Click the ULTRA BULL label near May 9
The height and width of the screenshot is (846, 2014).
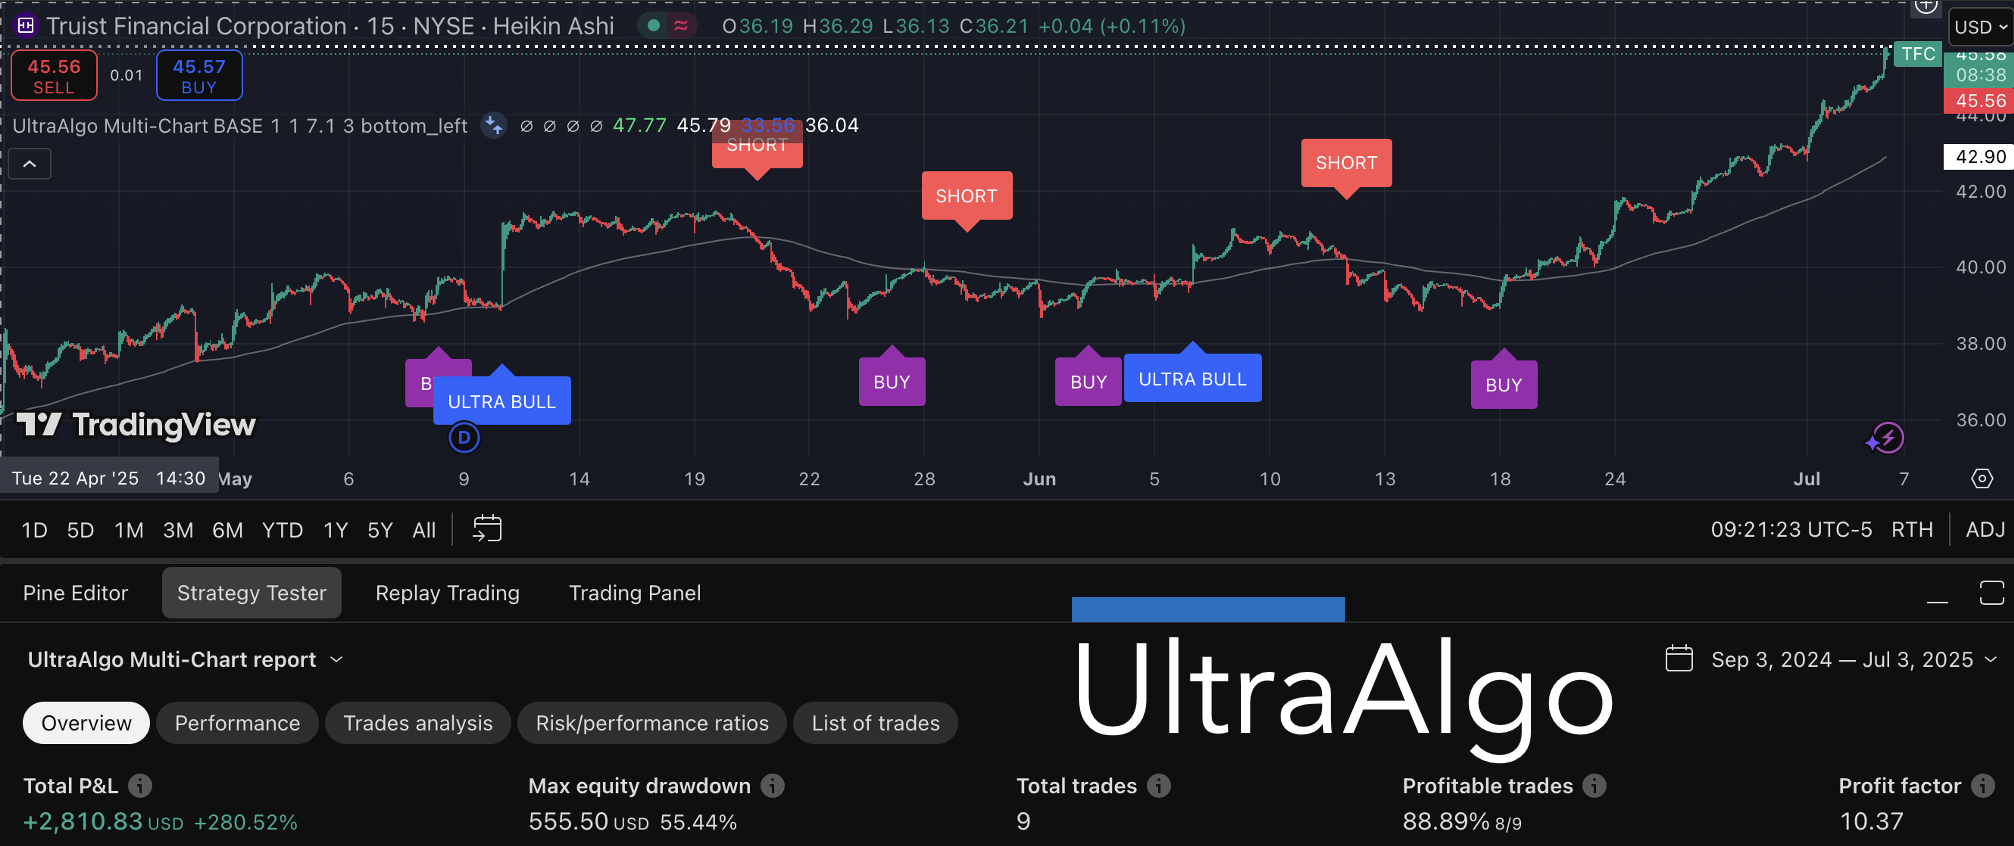[x=502, y=401]
